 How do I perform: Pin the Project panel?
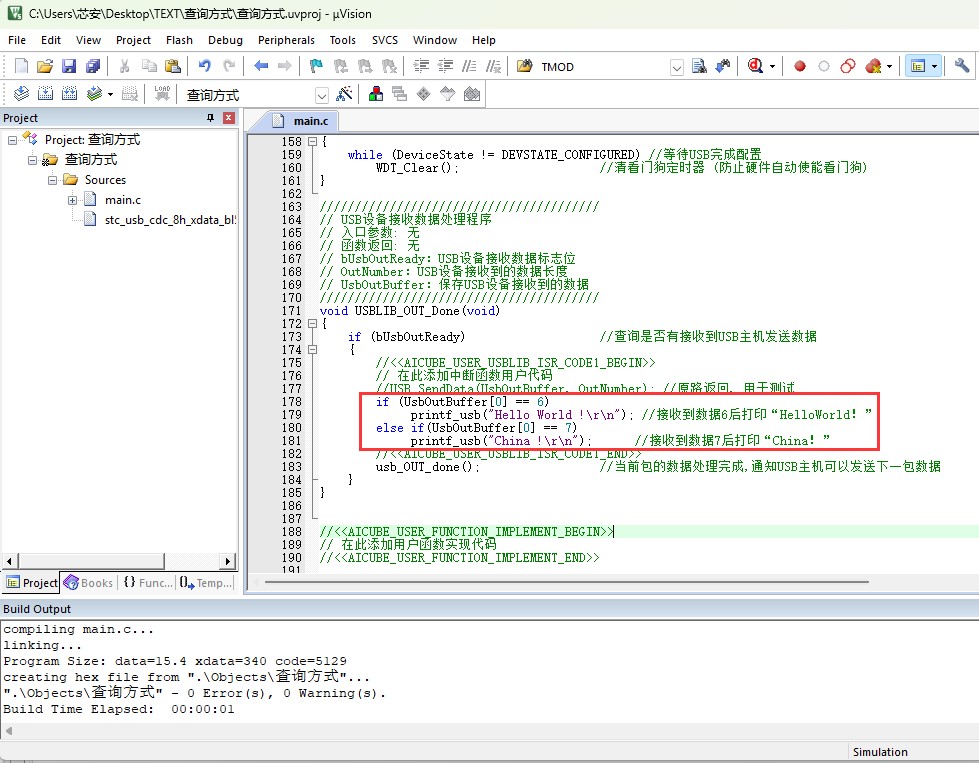point(210,117)
